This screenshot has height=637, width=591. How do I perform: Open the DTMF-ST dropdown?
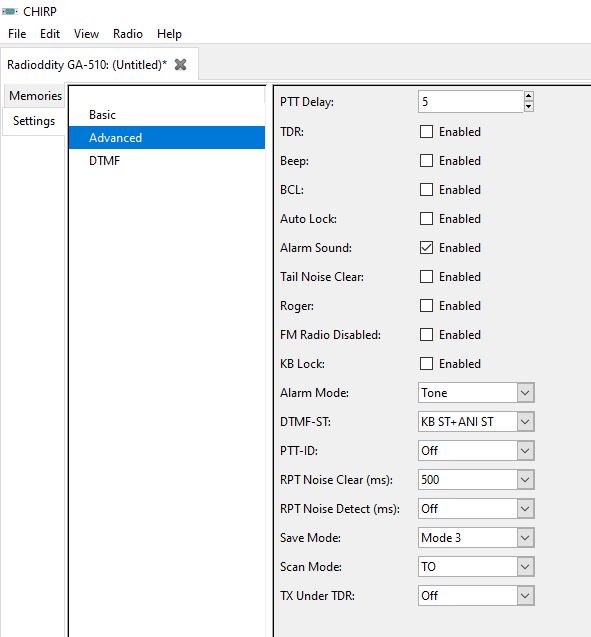pyautogui.click(x=476, y=422)
